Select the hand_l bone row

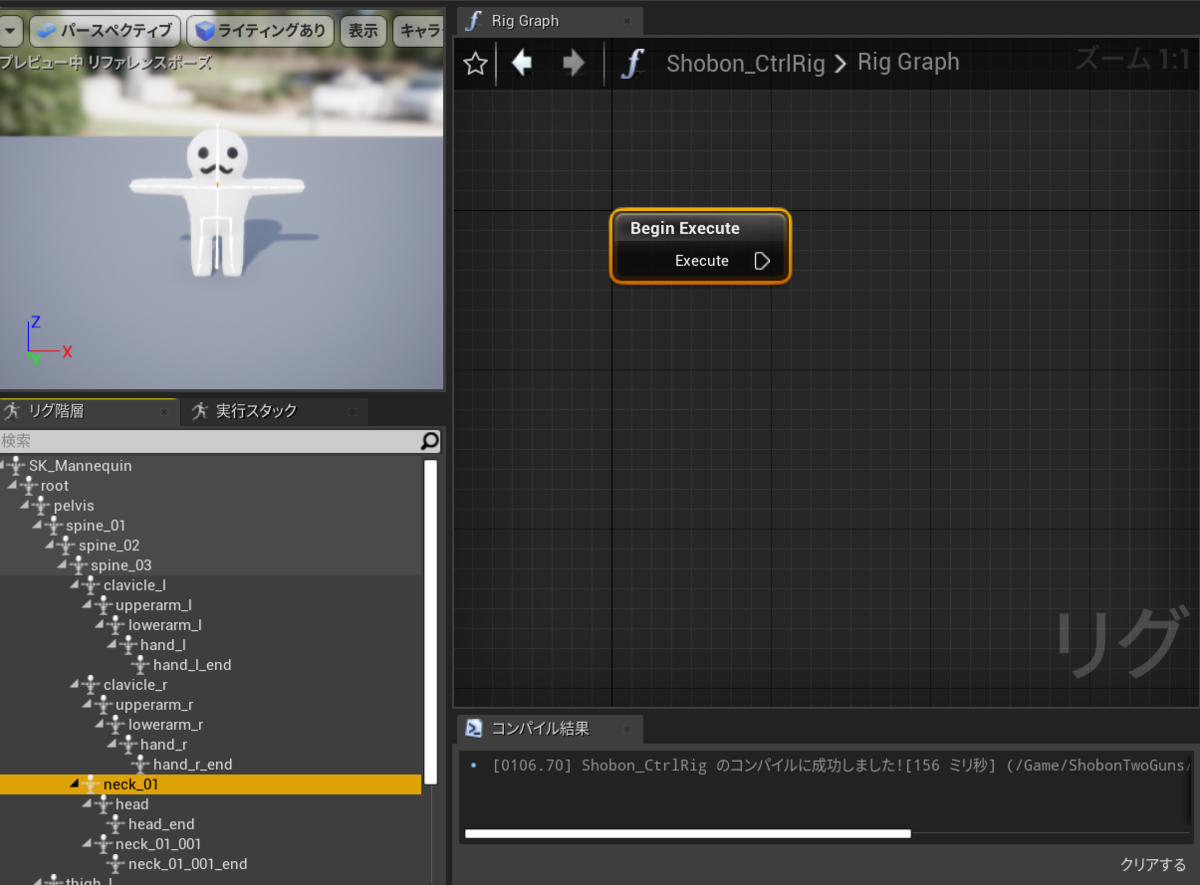[210, 645]
